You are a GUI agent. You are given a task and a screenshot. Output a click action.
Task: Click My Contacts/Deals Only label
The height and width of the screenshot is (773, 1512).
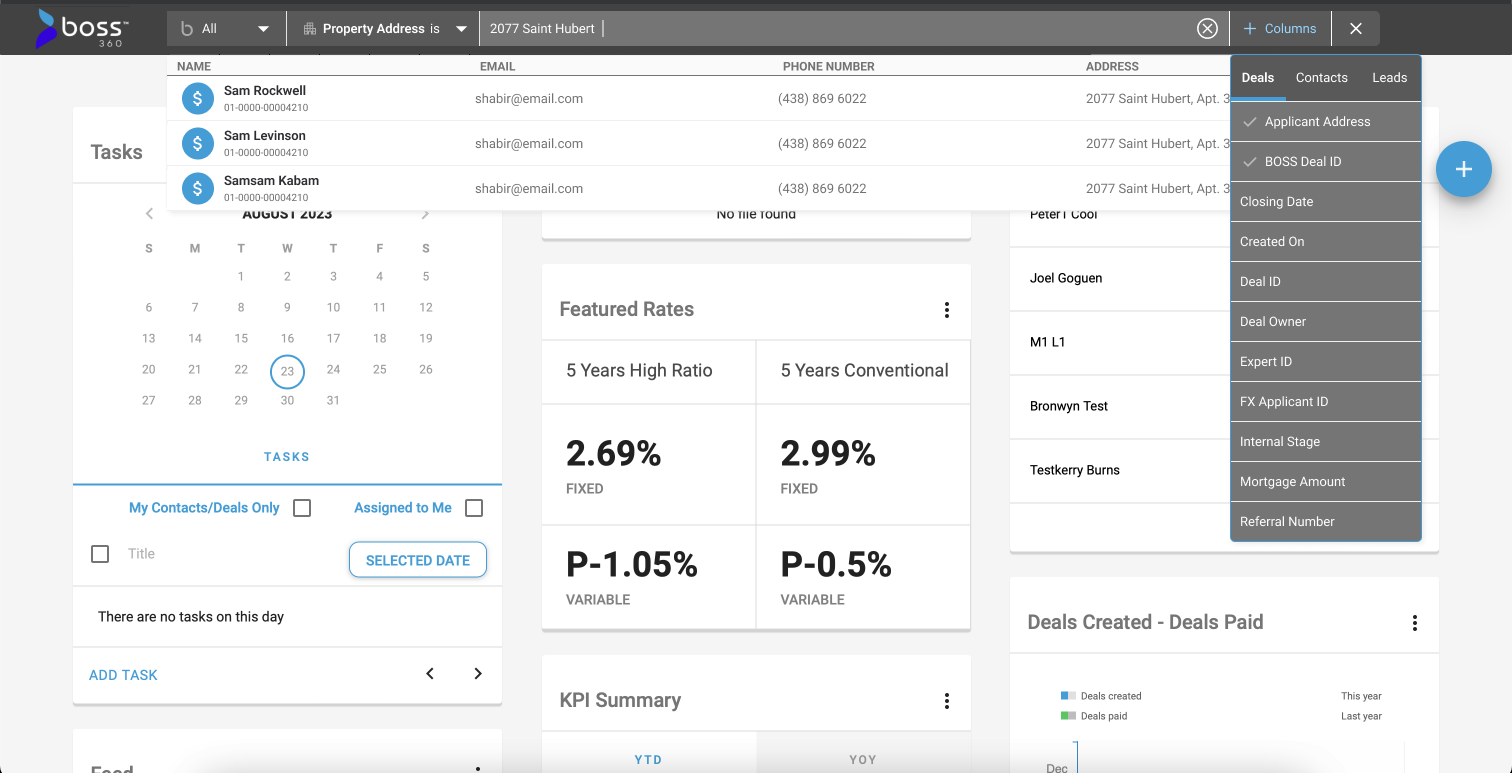click(204, 508)
